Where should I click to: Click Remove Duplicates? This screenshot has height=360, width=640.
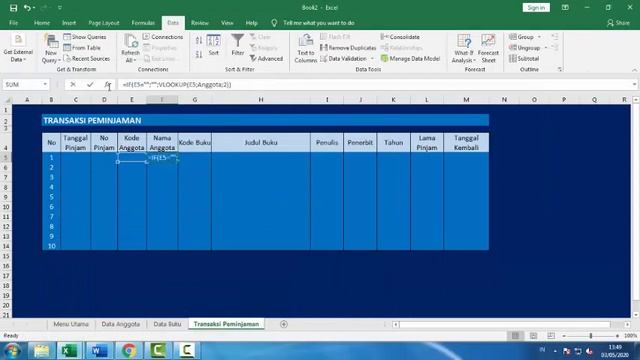click(x=348, y=48)
